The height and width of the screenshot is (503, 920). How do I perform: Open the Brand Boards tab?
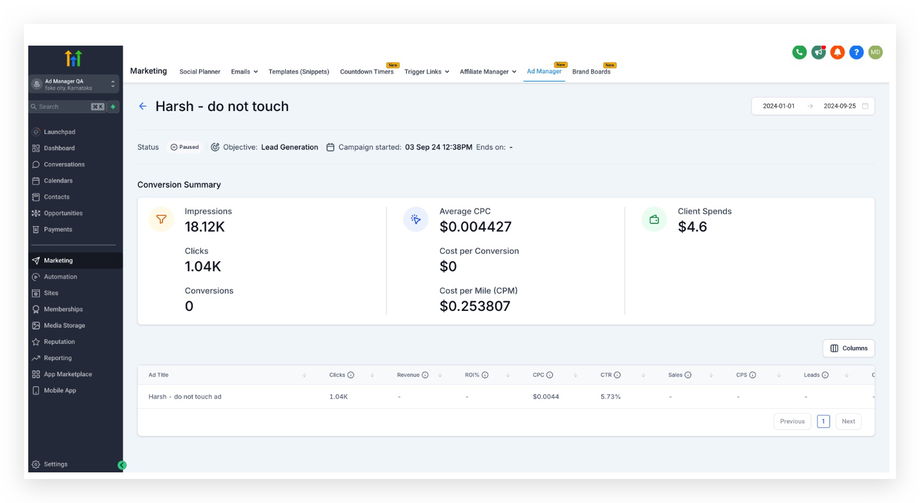(591, 72)
